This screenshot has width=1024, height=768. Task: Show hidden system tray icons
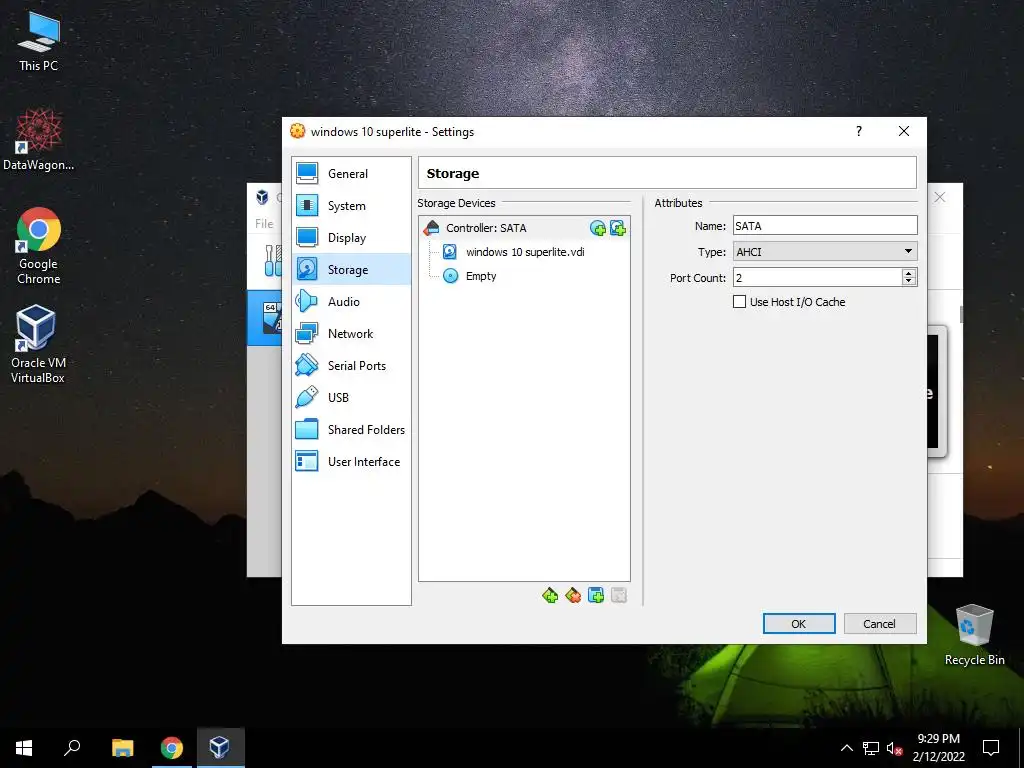tap(846, 748)
